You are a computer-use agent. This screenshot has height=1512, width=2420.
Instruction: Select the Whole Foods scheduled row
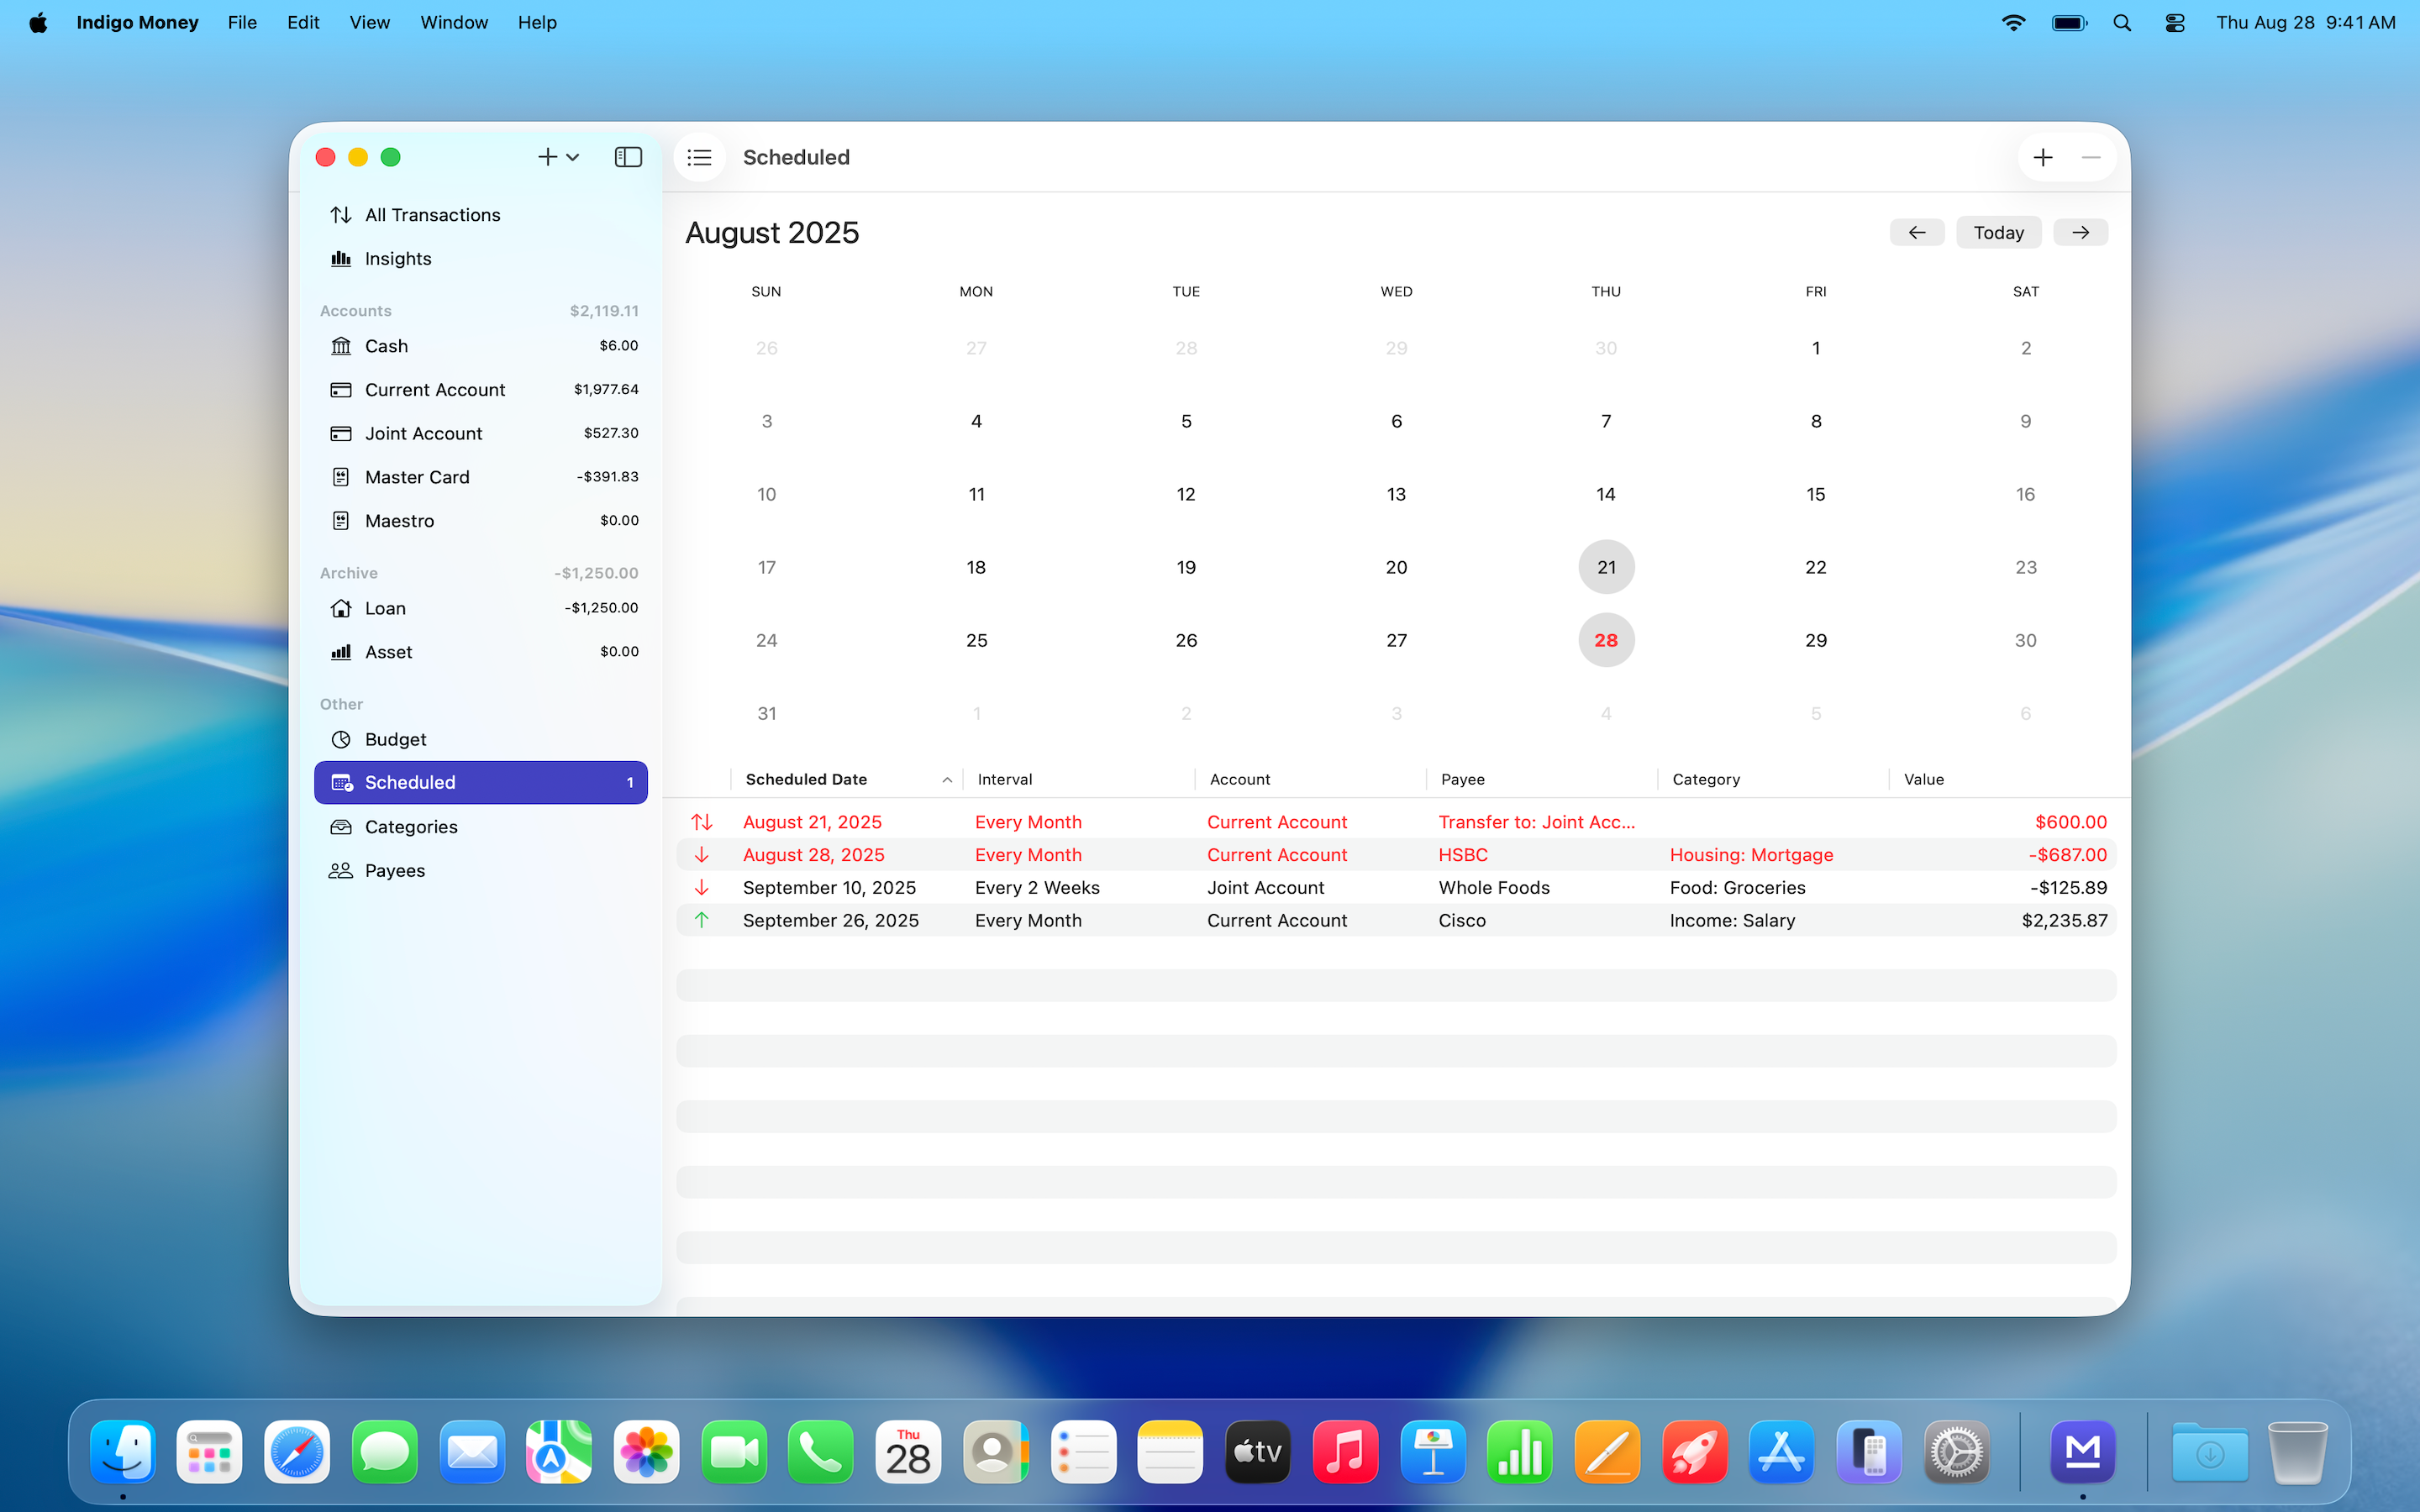(x=1396, y=888)
